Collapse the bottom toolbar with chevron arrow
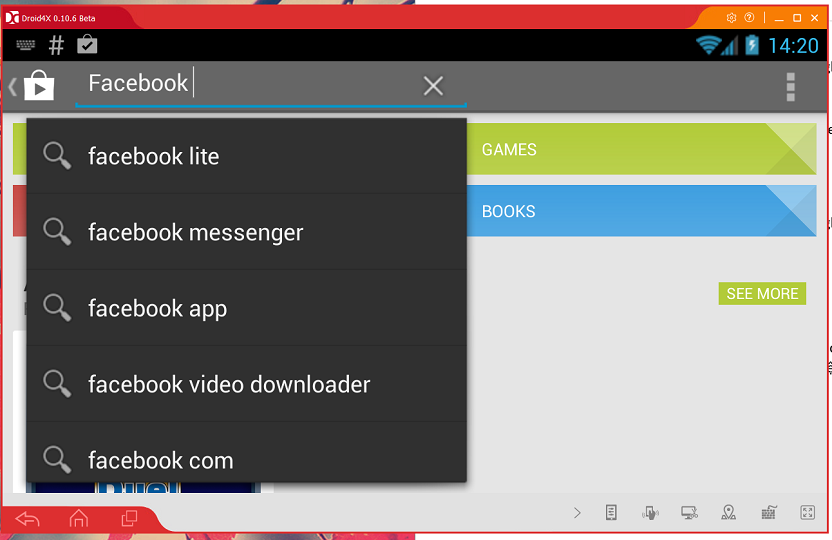The width and height of the screenshot is (832, 540). coord(577,512)
